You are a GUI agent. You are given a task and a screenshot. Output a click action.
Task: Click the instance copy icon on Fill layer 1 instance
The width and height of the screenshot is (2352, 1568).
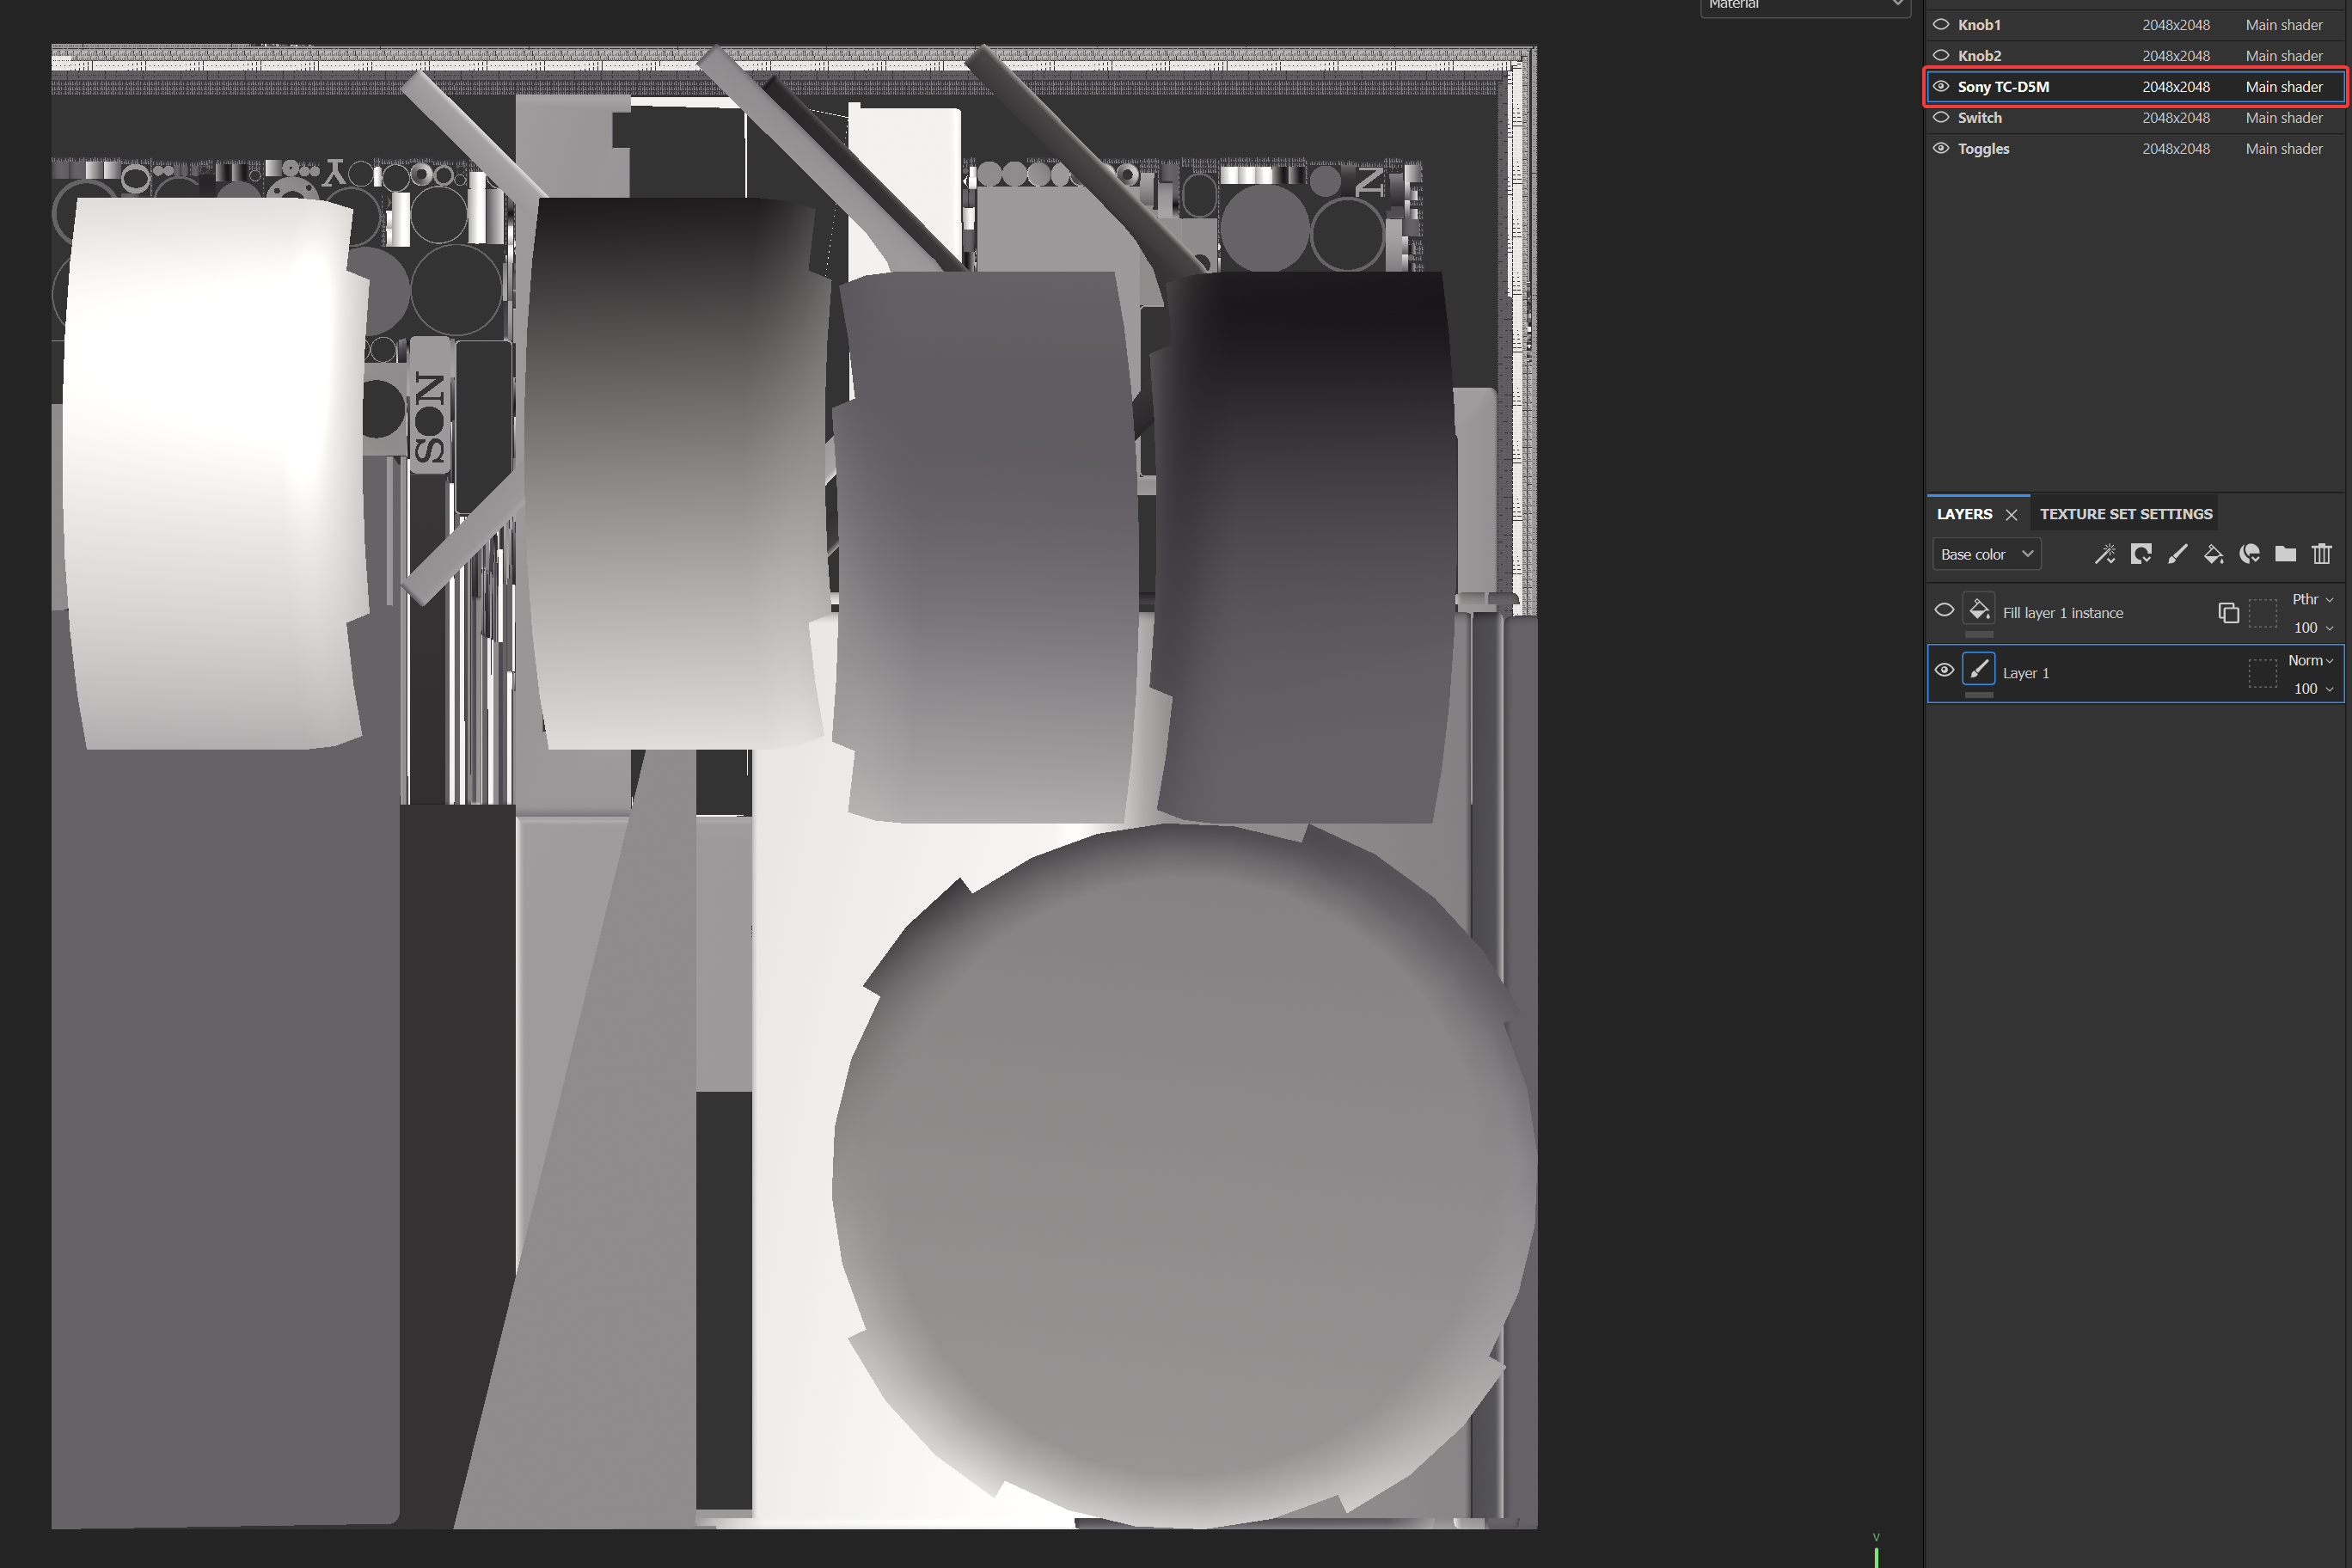pos(2228,612)
